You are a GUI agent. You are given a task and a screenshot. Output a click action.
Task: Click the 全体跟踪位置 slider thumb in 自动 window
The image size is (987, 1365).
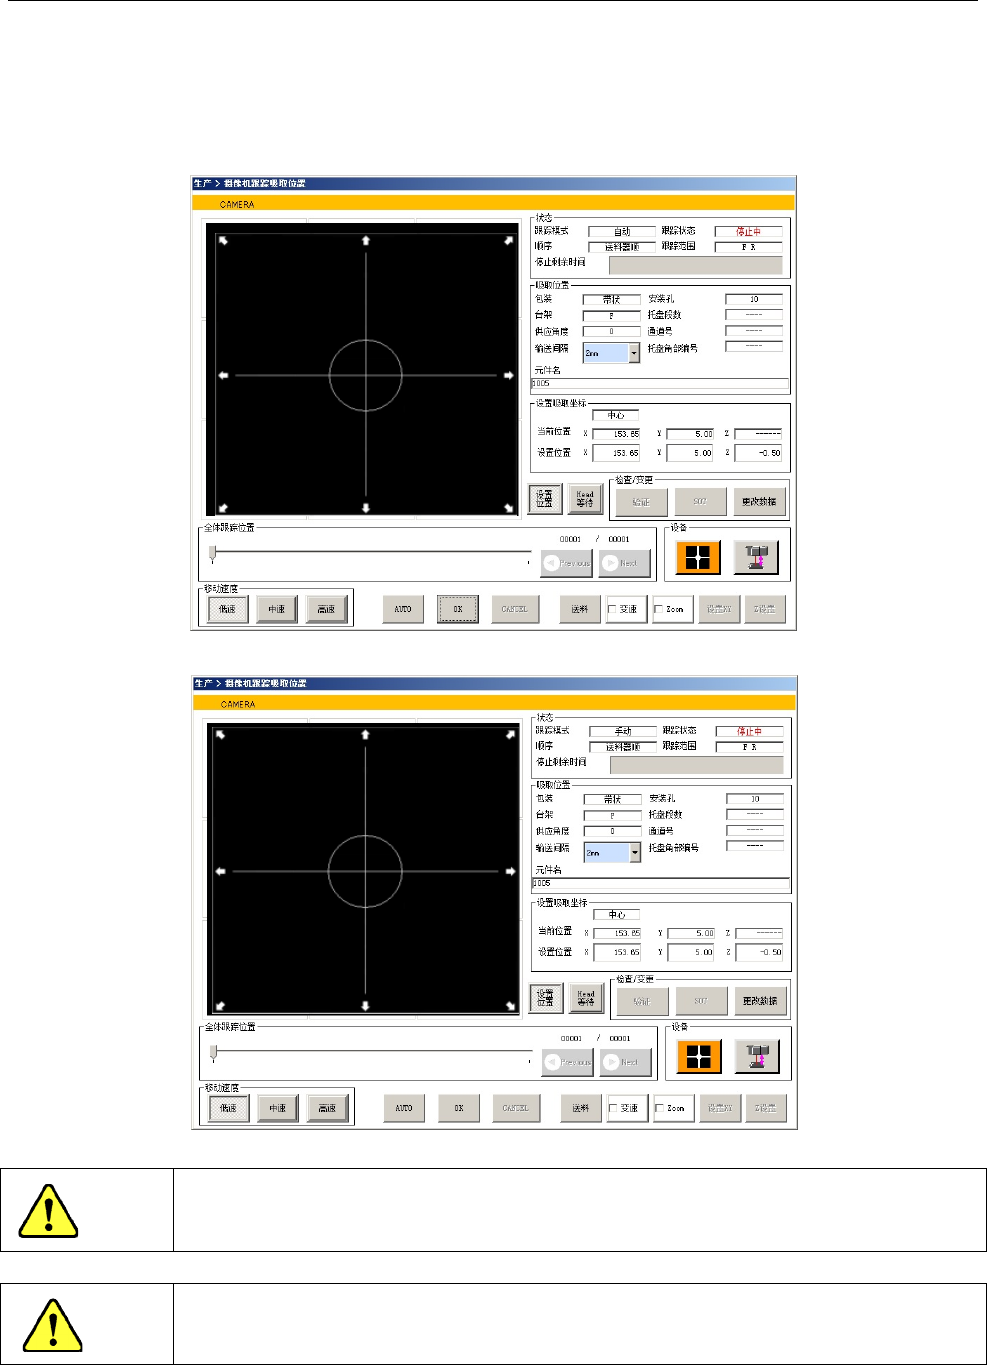coord(212,552)
